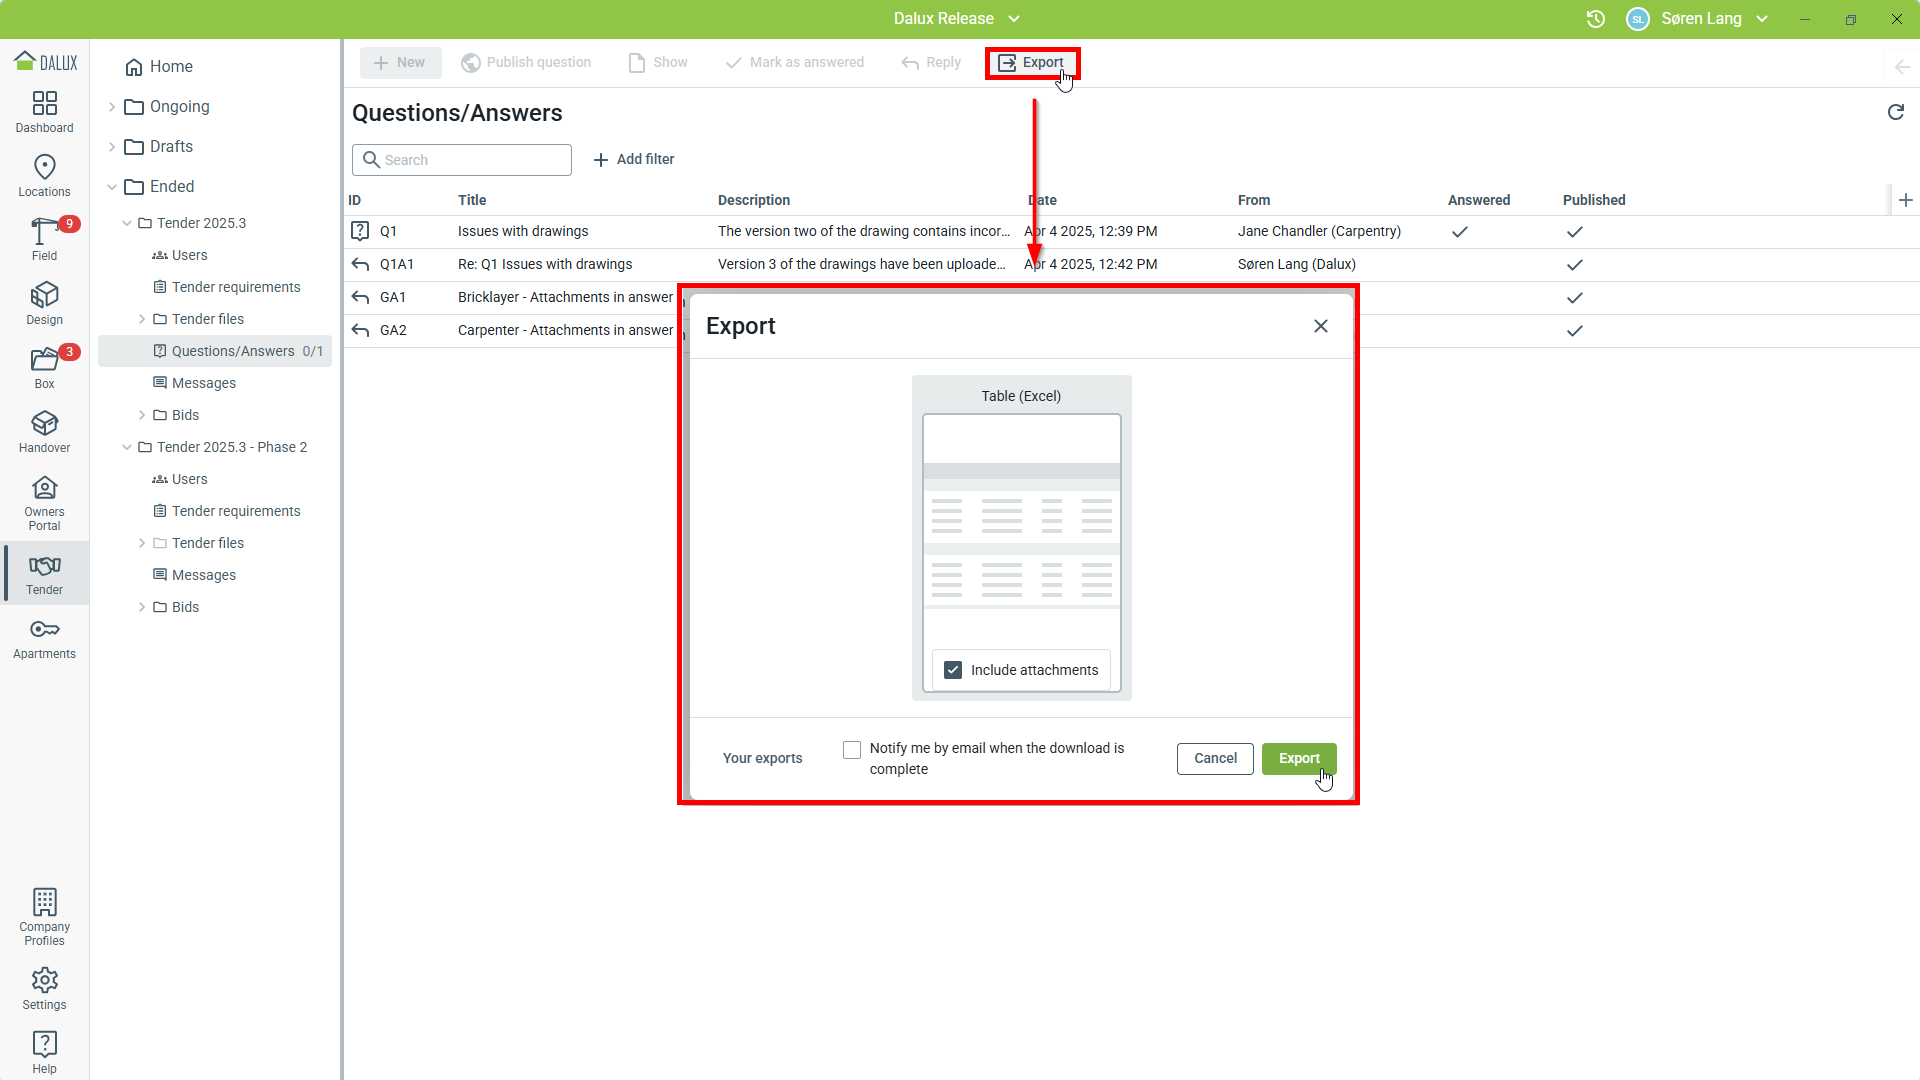Open Tender requirements under Phase 2
Screen dimensions: 1920x1080
[236, 511]
